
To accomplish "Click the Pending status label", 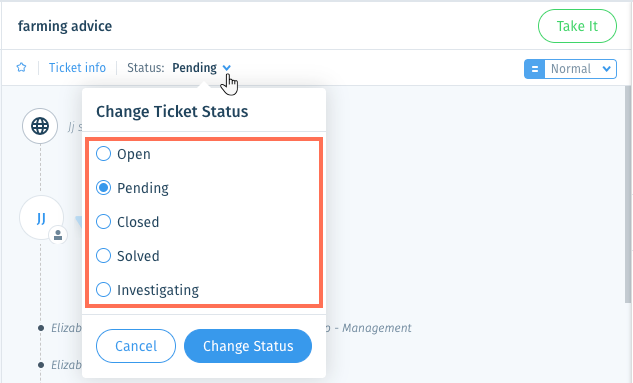I will coord(195,68).
